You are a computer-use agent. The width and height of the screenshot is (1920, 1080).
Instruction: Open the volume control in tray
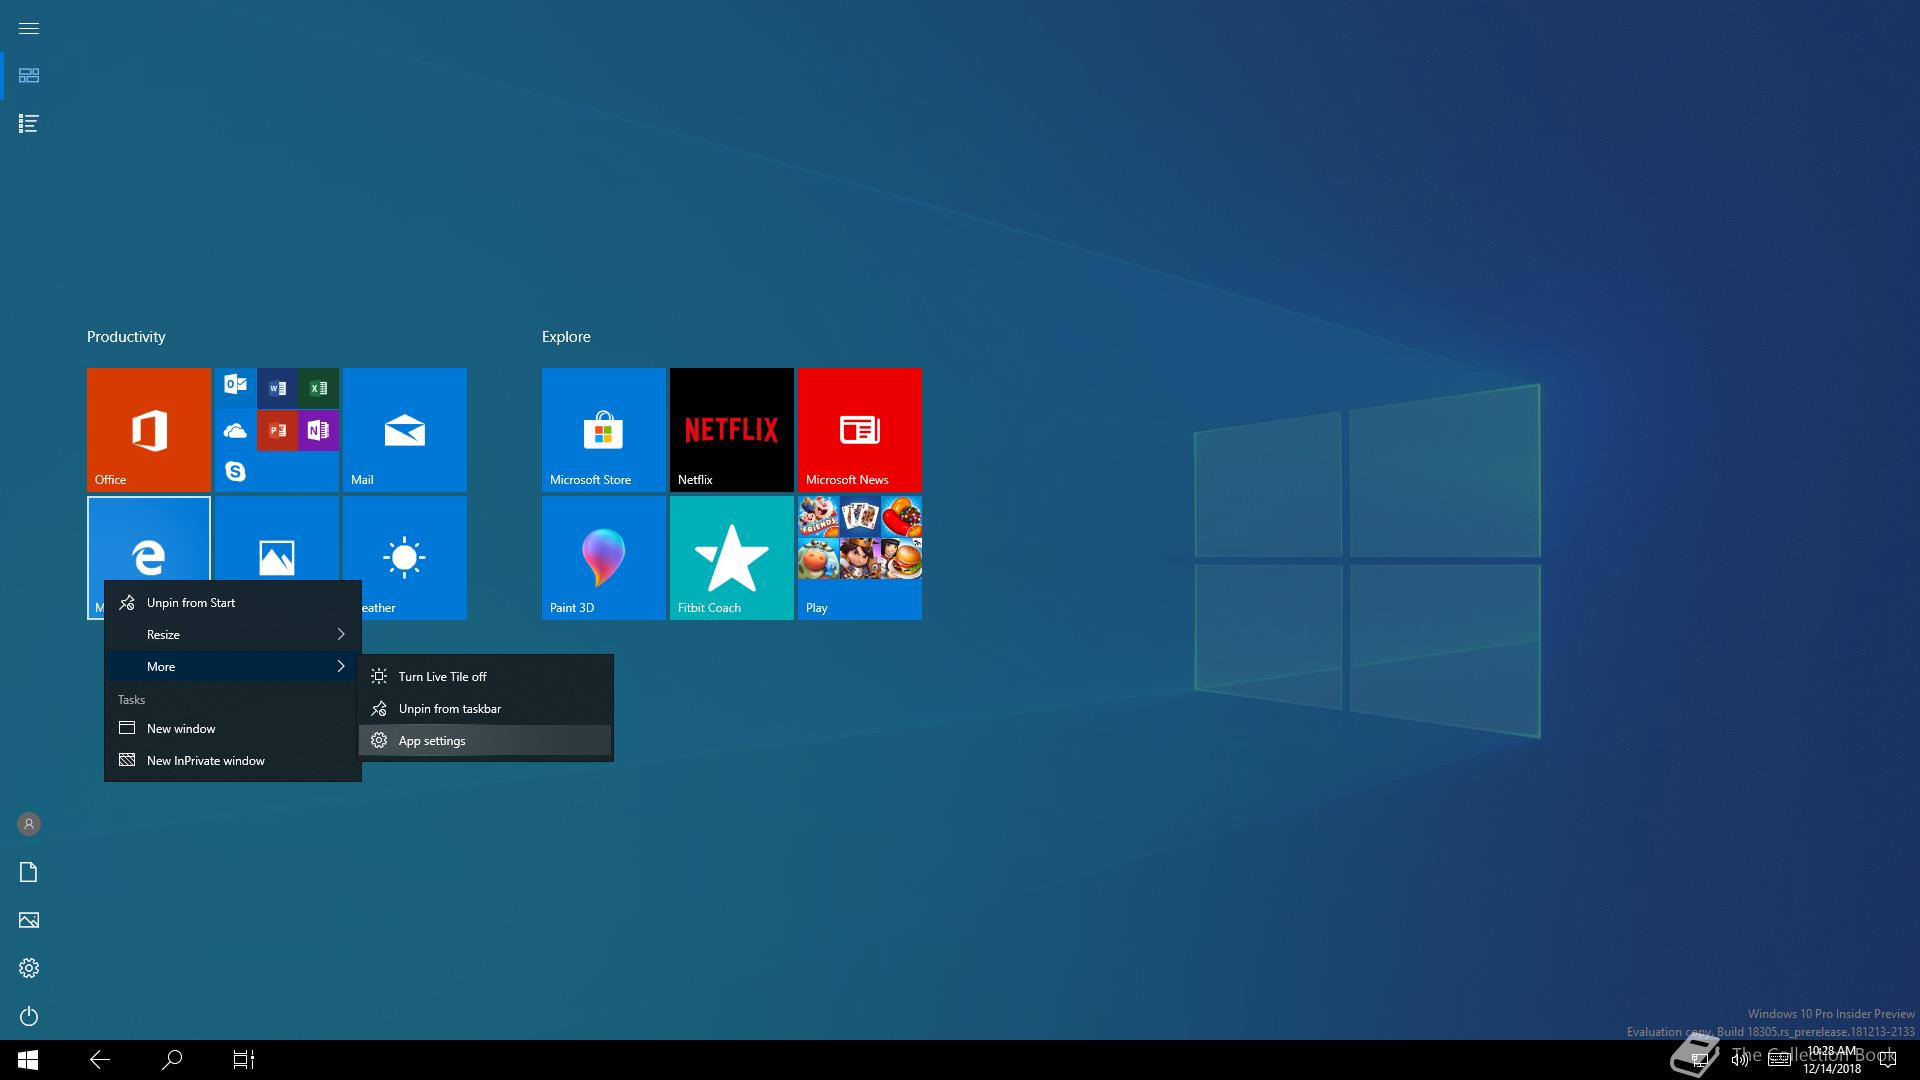[1739, 1060]
